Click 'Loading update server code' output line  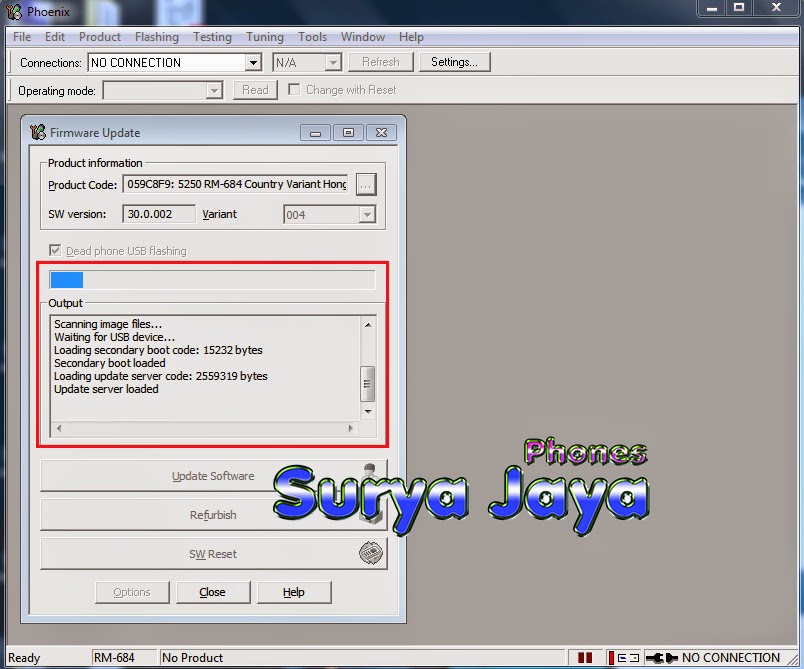pos(160,376)
